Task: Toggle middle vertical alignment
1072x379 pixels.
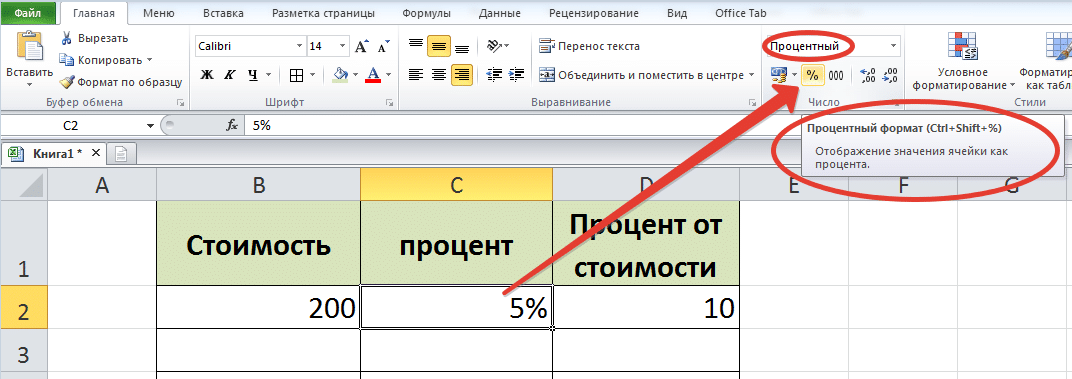Action: pyautogui.click(x=439, y=46)
